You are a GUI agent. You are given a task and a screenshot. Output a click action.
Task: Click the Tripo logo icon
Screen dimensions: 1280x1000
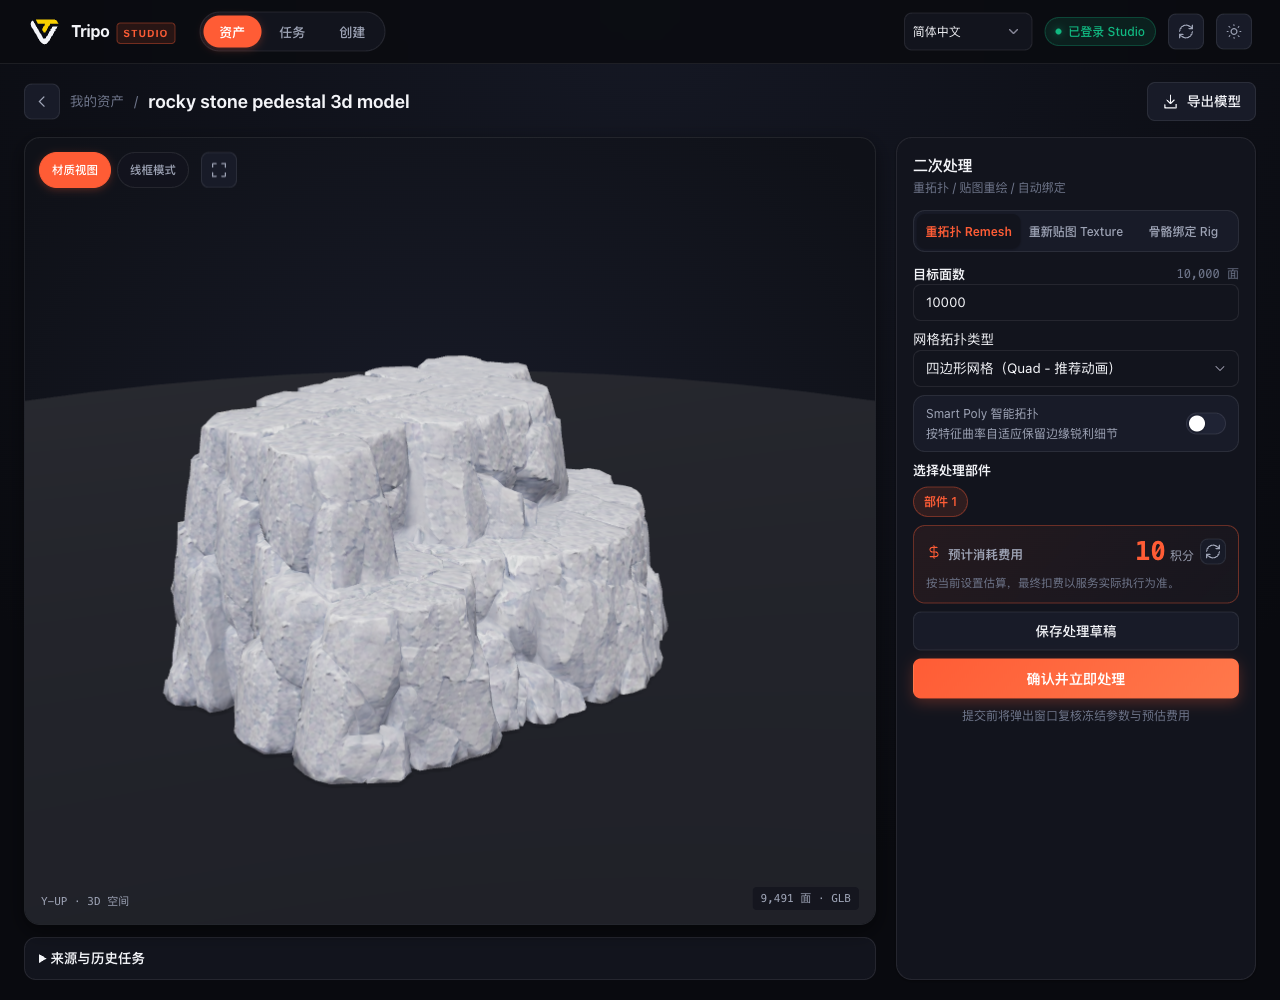(44, 32)
